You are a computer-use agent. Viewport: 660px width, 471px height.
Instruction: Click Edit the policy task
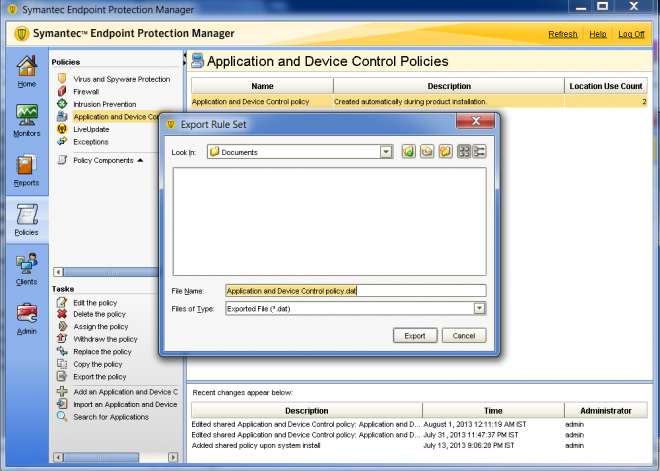pyautogui.click(x=95, y=303)
